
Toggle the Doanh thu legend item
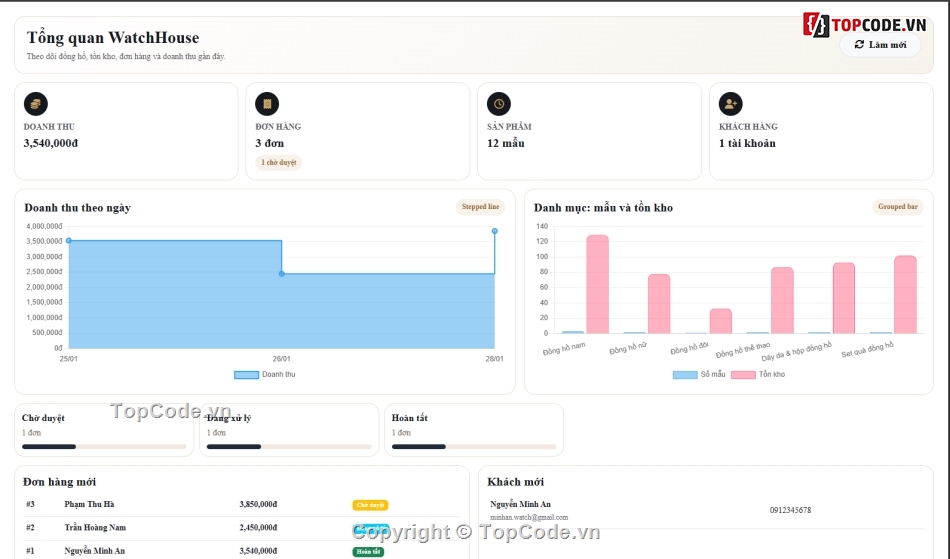[265, 375]
